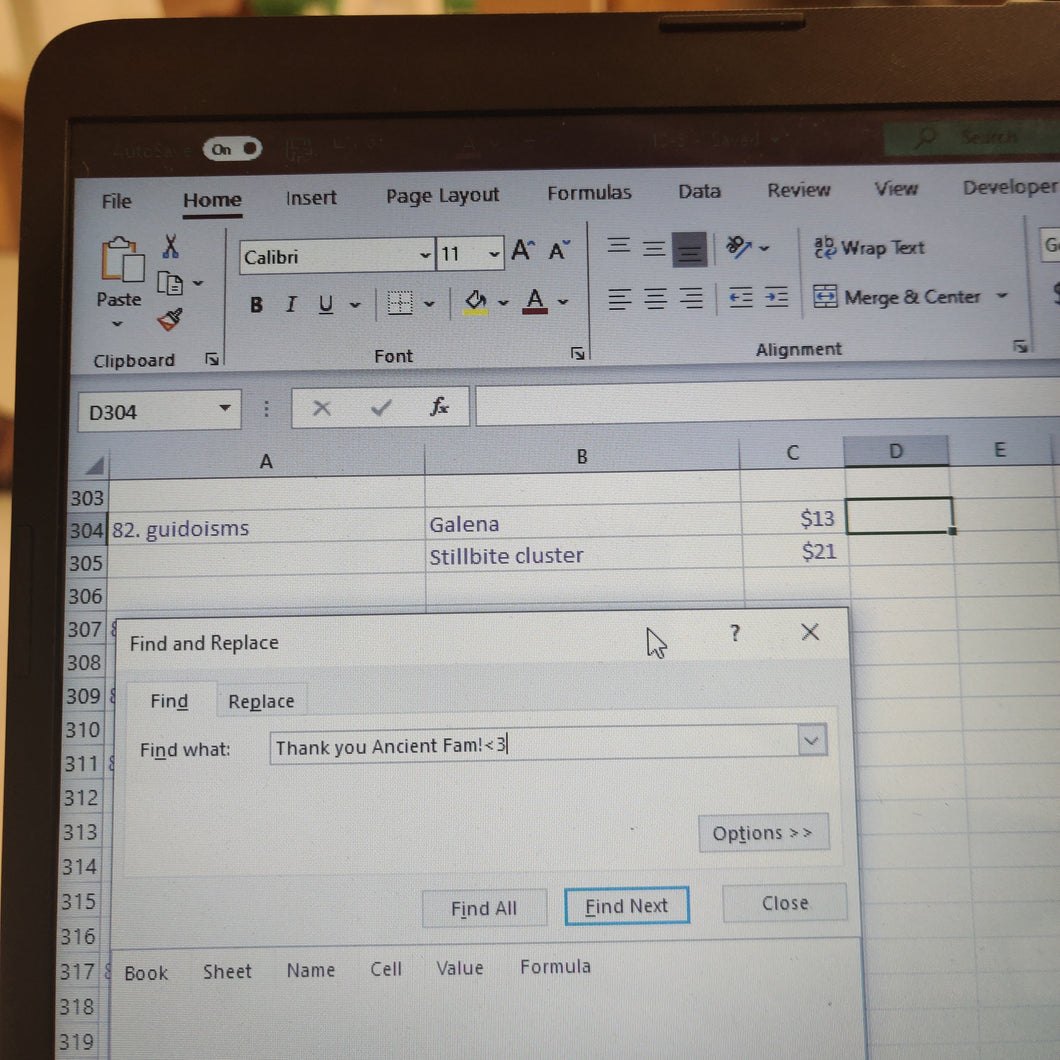Click the Align Left icon
Image resolution: width=1060 pixels, height=1060 pixels.
click(x=619, y=299)
